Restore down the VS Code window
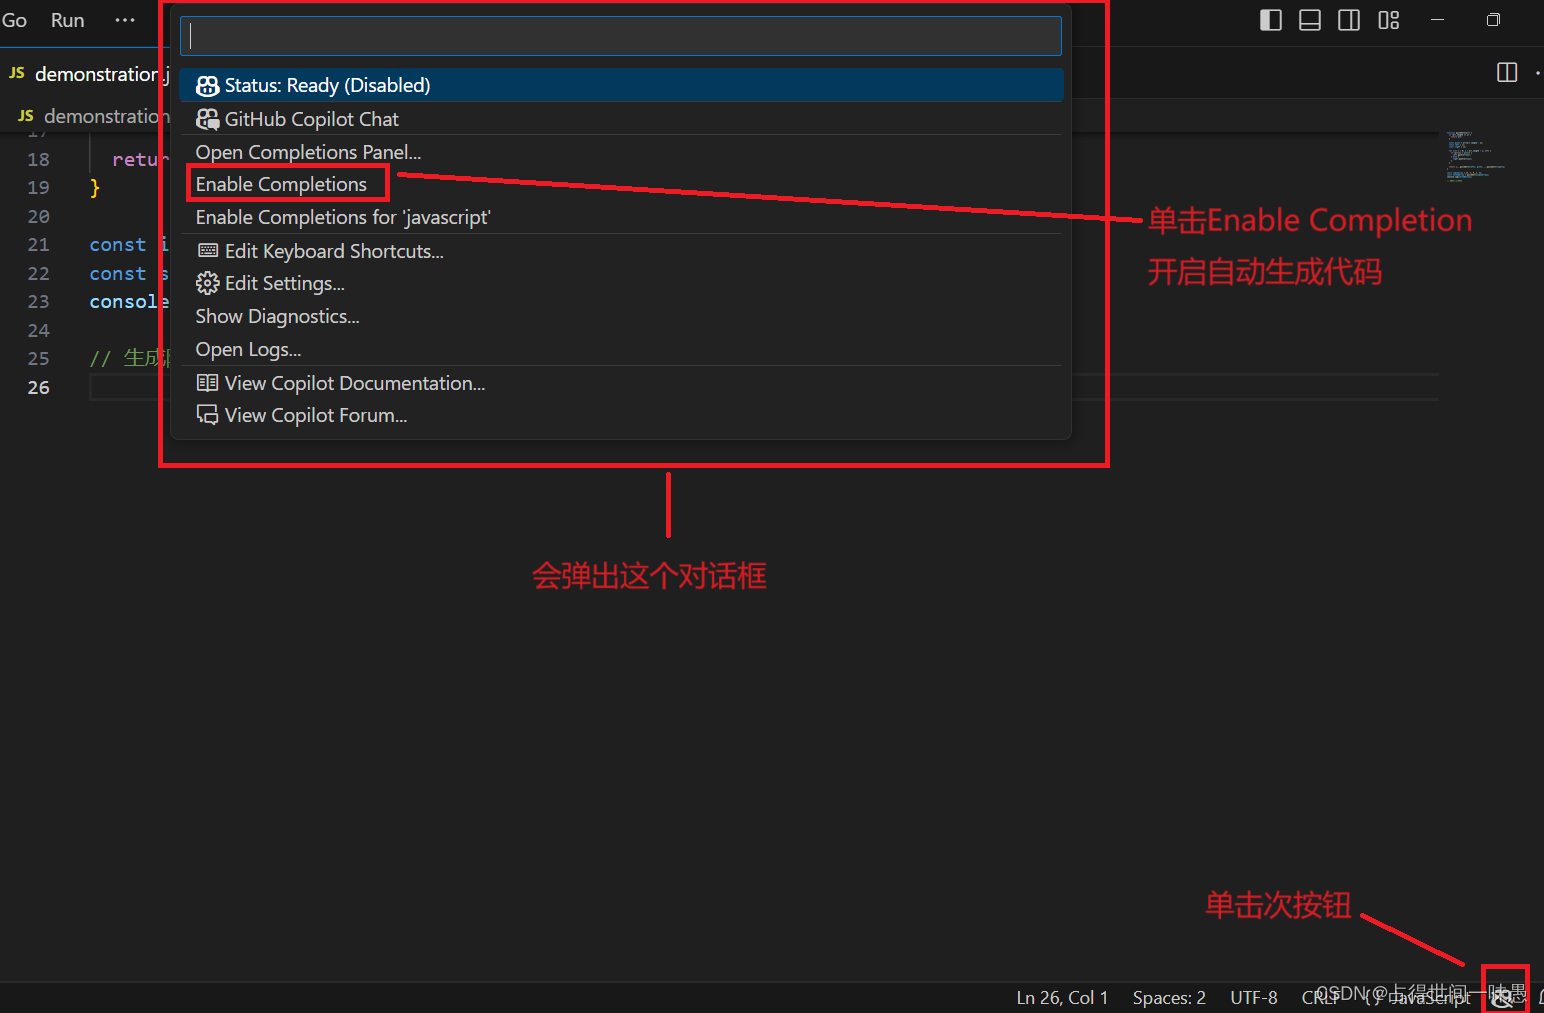This screenshot has width=1544, height=1013. click(x=1493, y=20)
